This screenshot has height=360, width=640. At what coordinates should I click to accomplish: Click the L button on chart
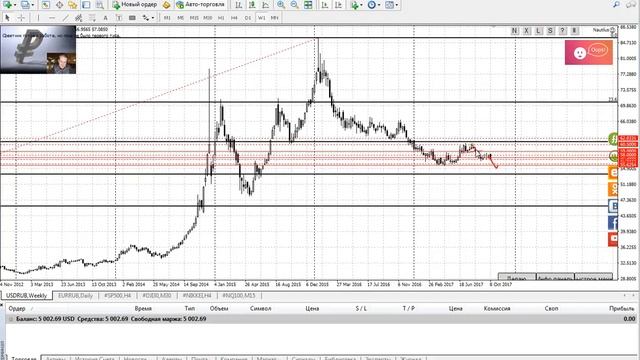click(538, 31)
